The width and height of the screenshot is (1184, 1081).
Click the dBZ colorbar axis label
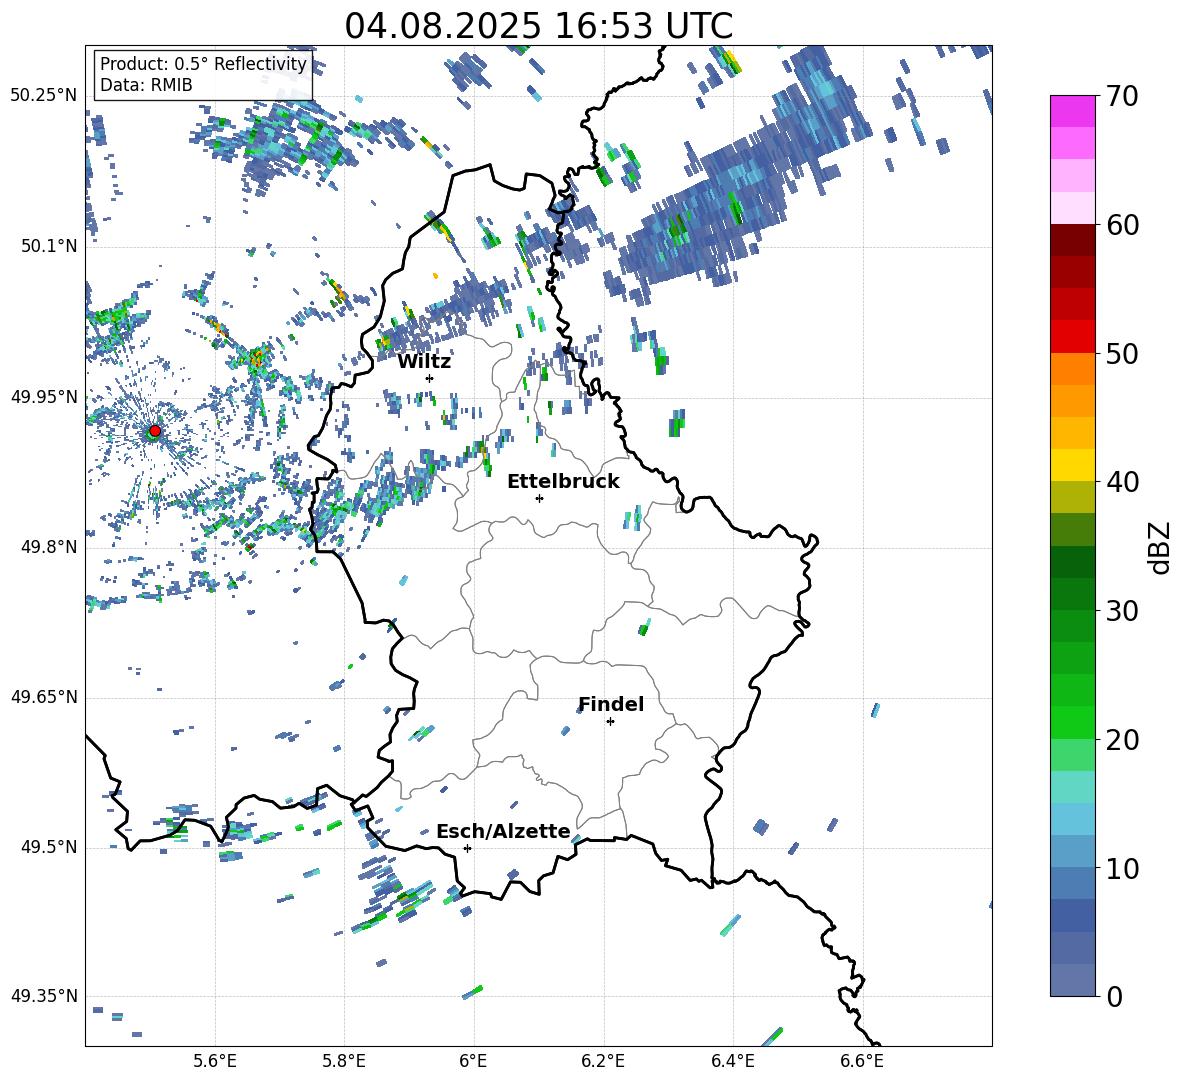(x=1159, y=547)
